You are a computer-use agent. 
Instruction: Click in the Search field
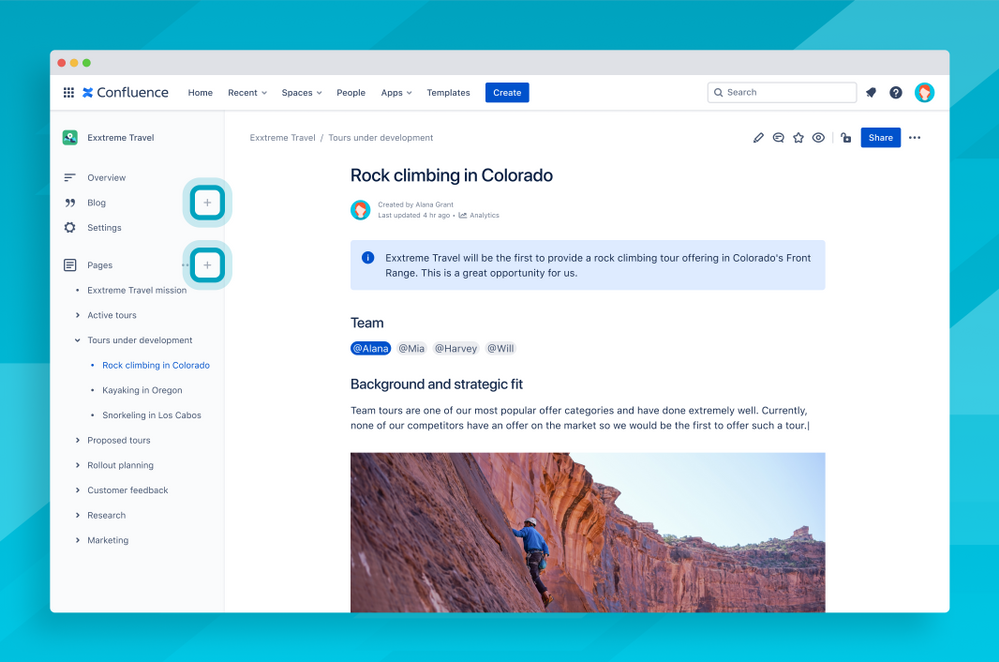(x=782, y=92)
